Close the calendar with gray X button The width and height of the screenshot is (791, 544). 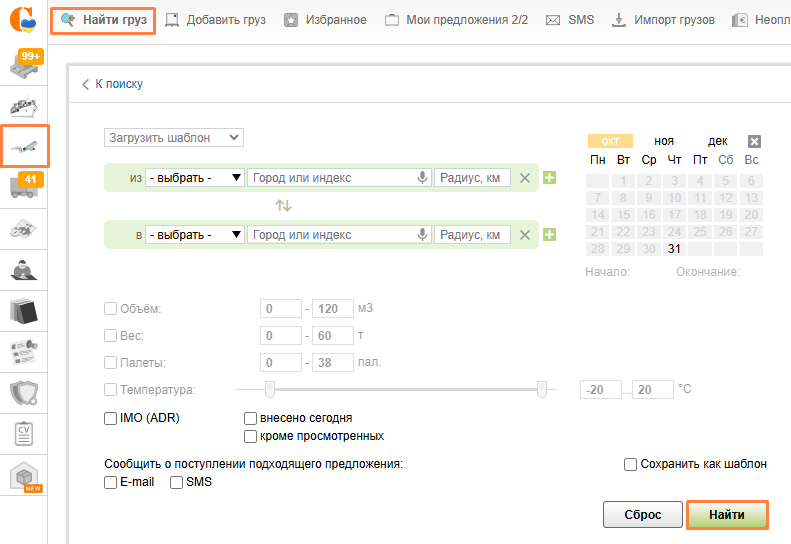(754, 141)
